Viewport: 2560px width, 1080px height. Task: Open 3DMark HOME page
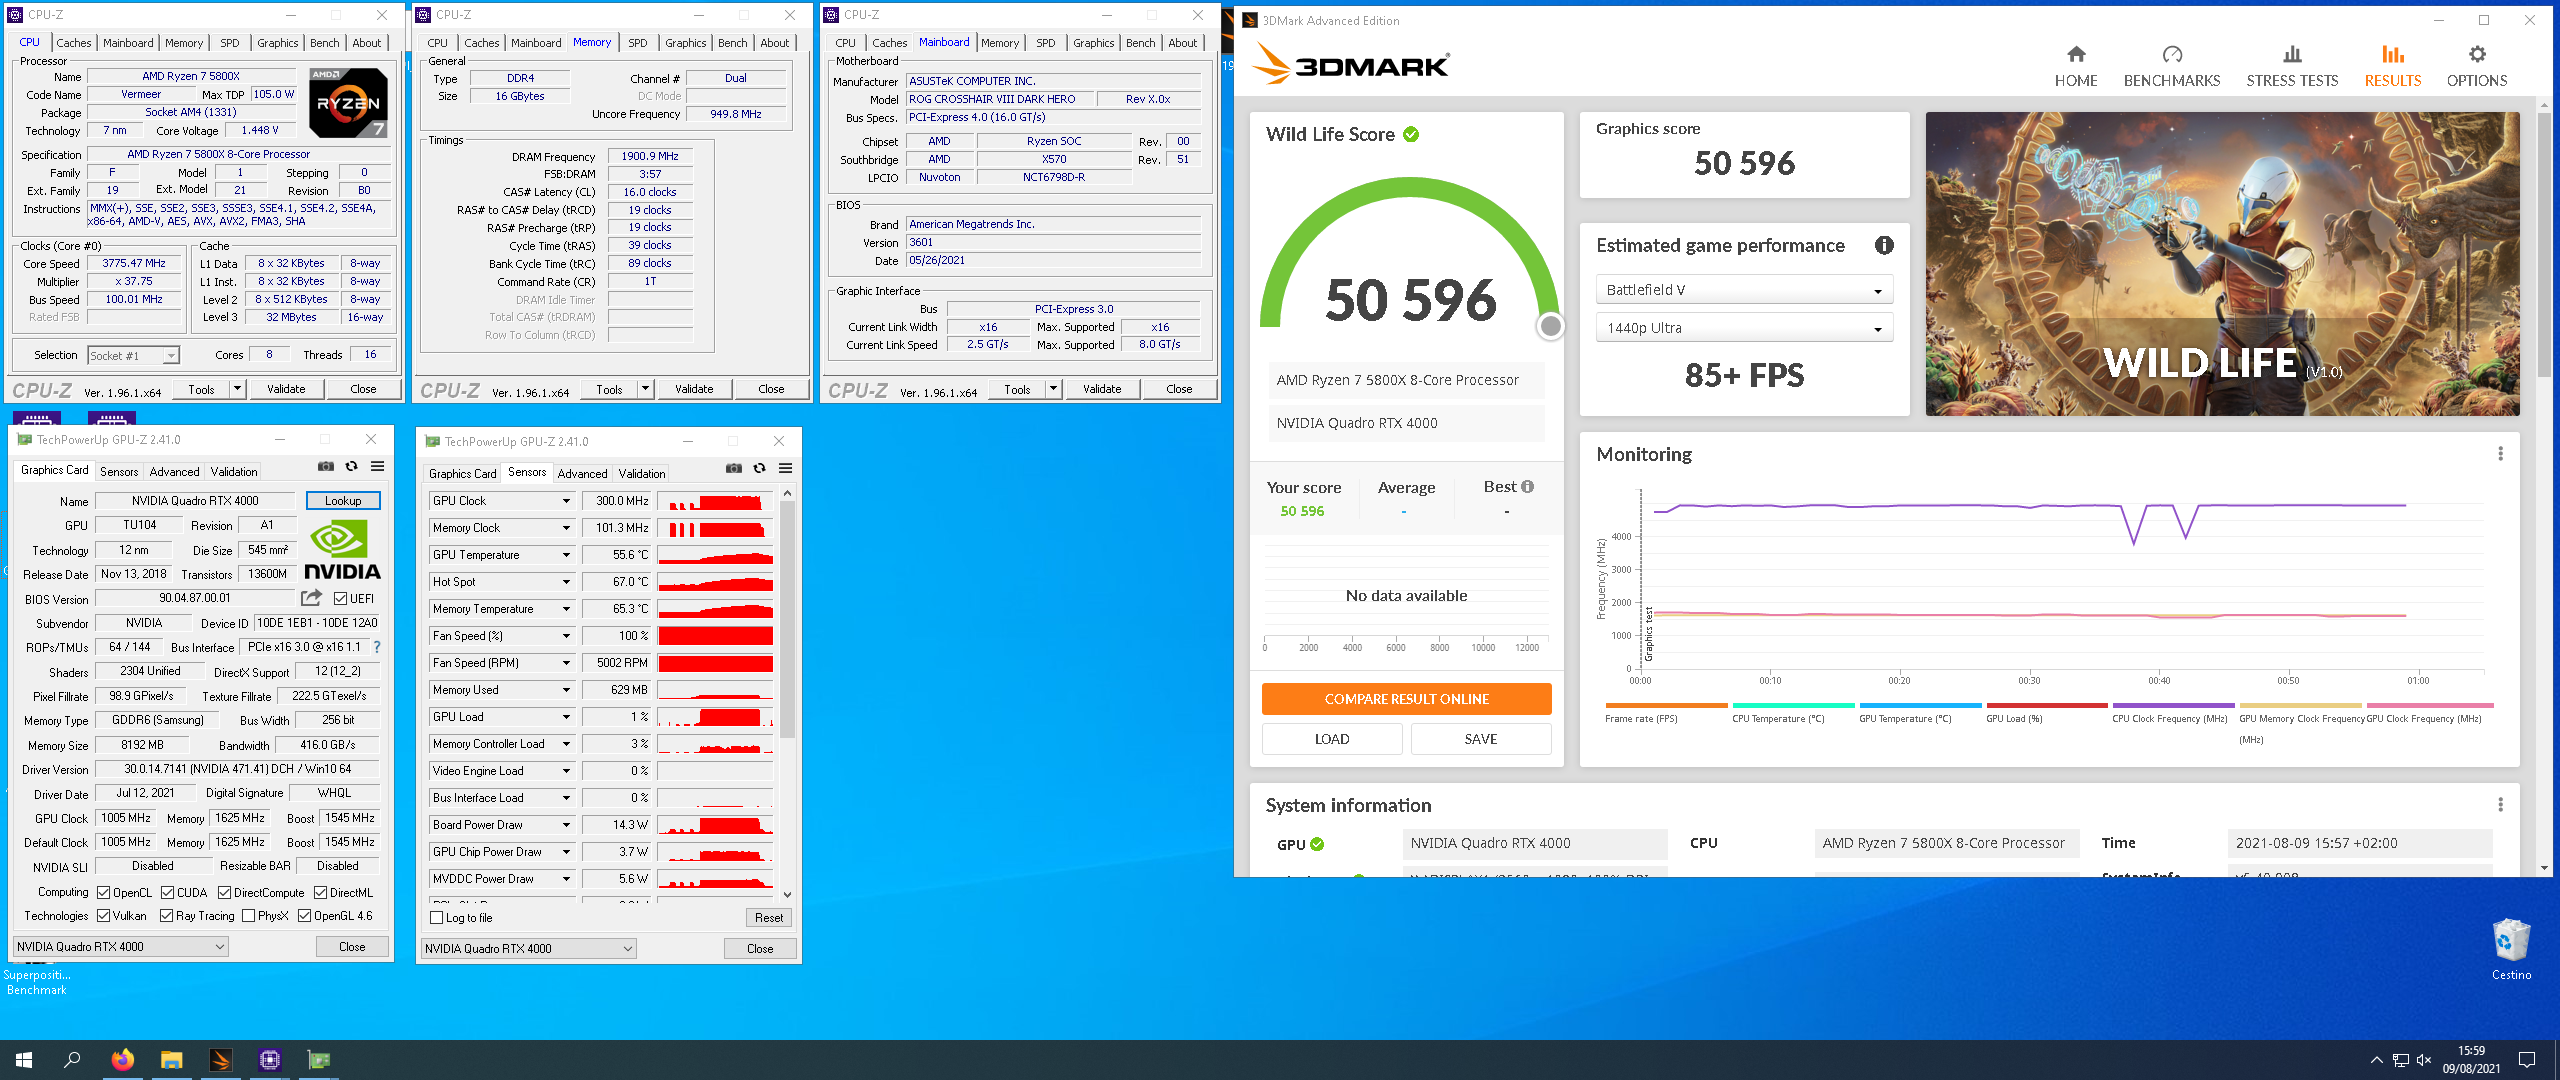point(2076,66)
